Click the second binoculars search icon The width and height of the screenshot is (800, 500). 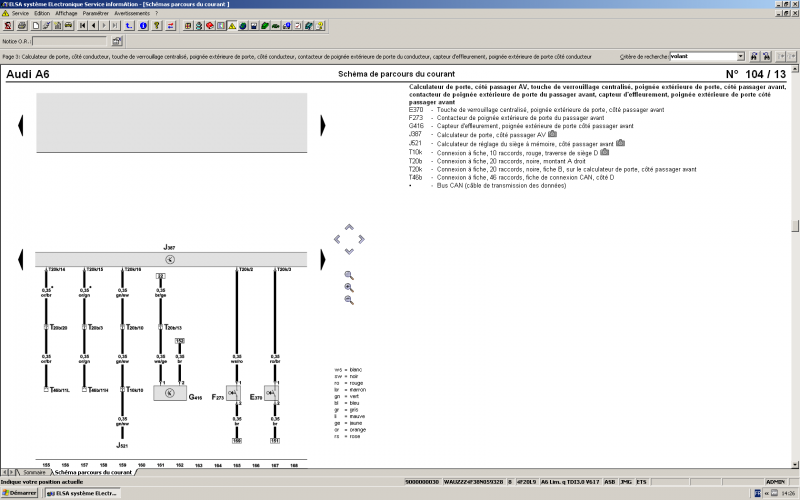point(766,57)
